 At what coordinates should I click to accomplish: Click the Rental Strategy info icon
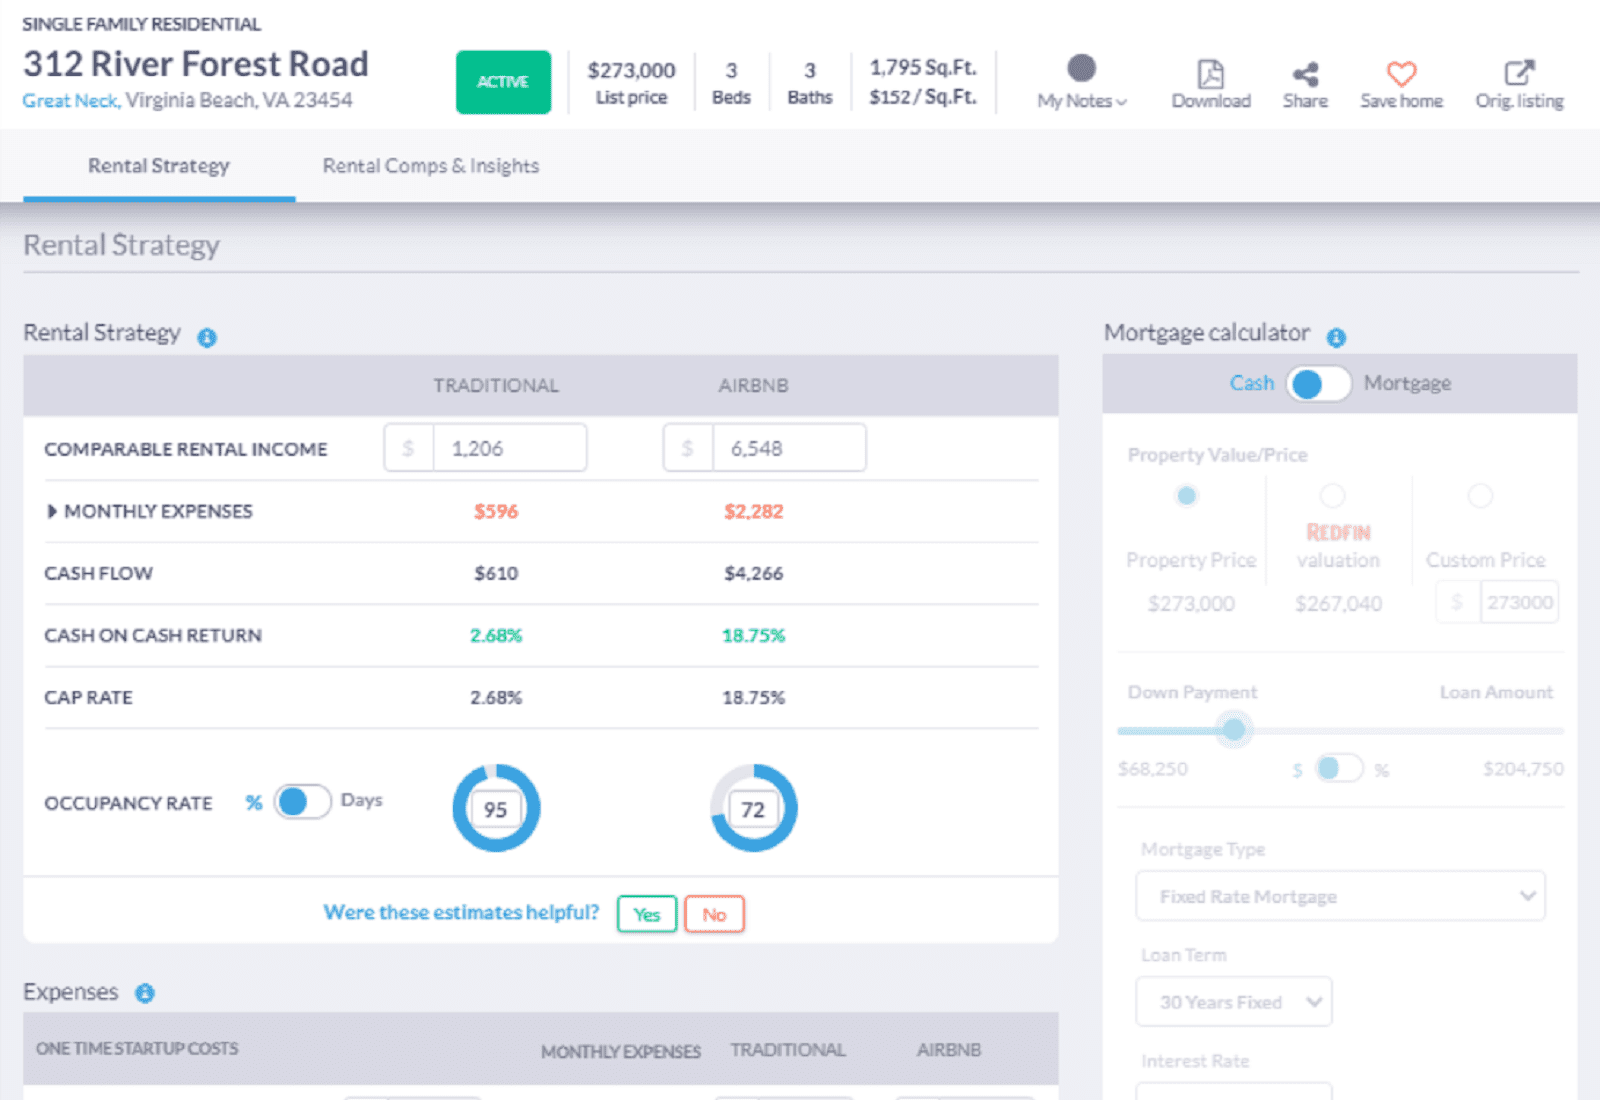pyautogui.click(x=207, y=338)
